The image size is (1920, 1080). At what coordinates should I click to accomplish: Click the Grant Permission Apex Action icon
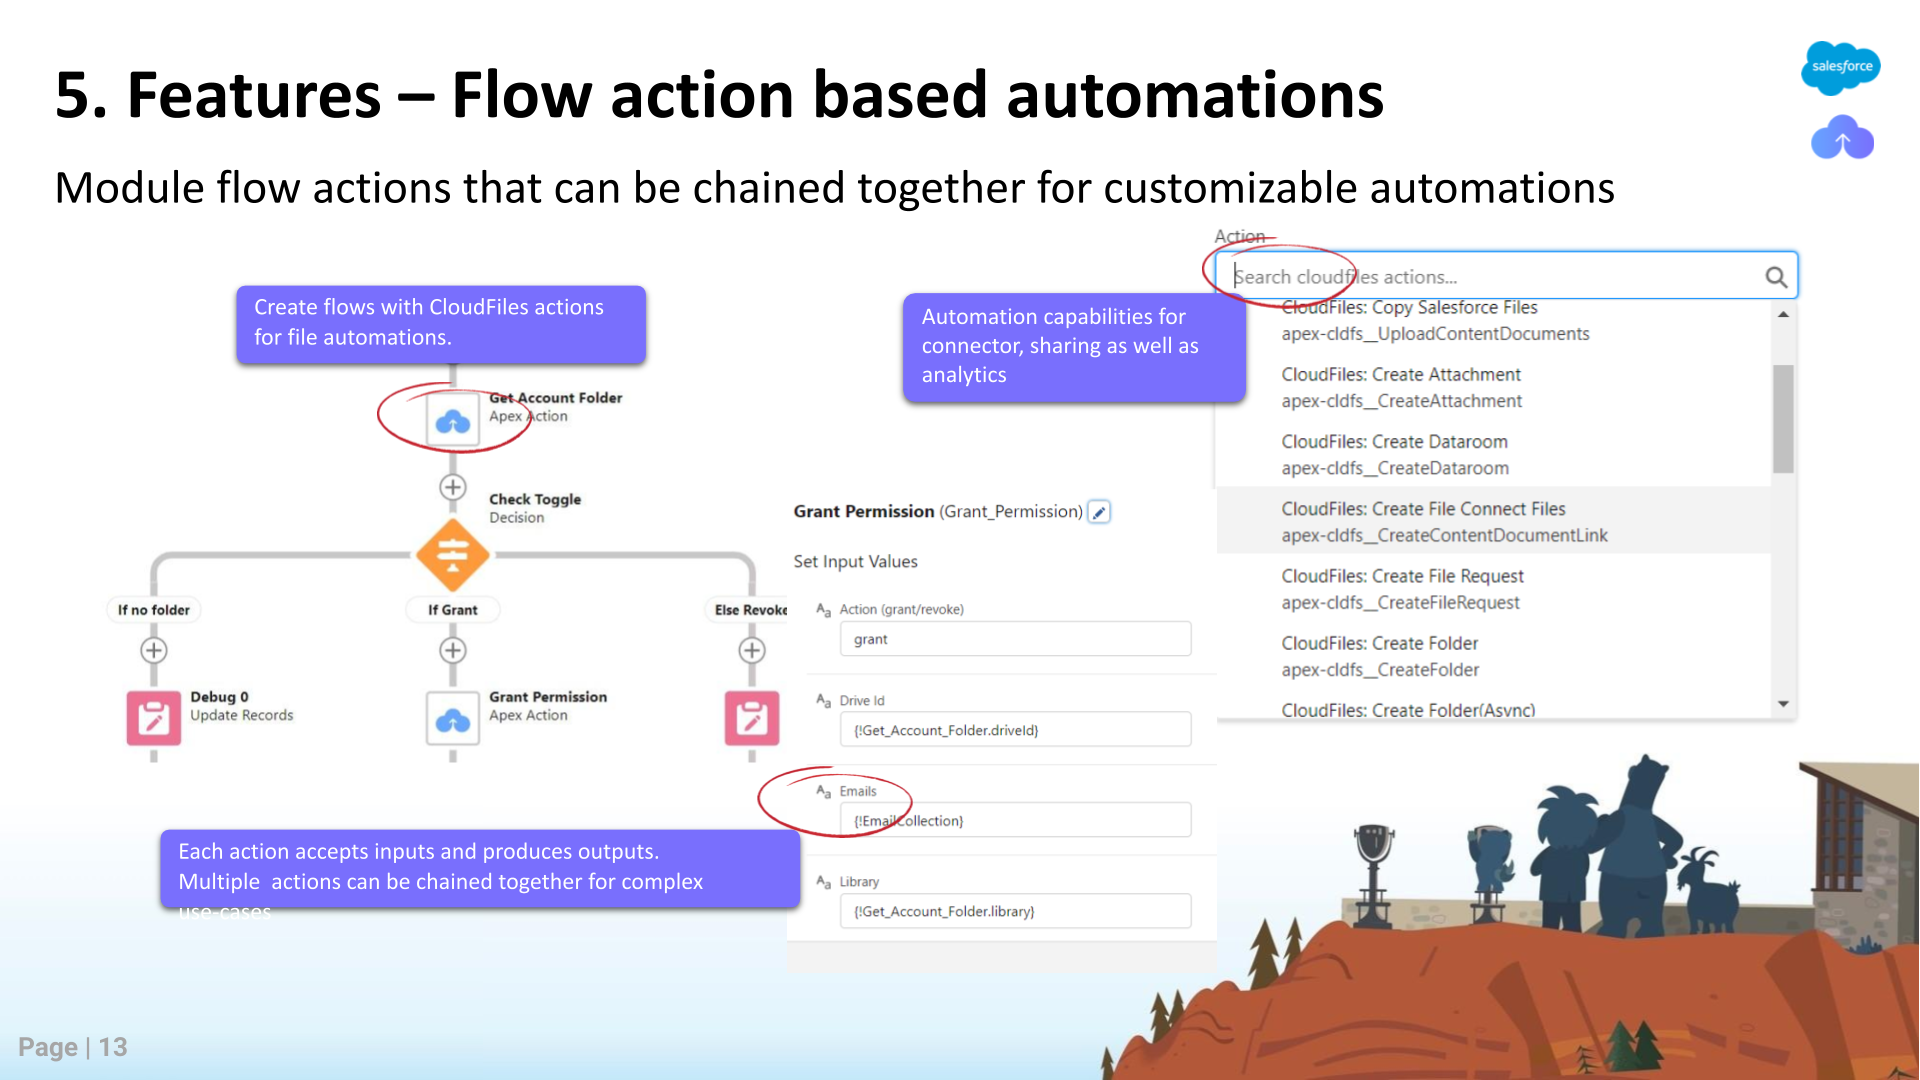453,718
